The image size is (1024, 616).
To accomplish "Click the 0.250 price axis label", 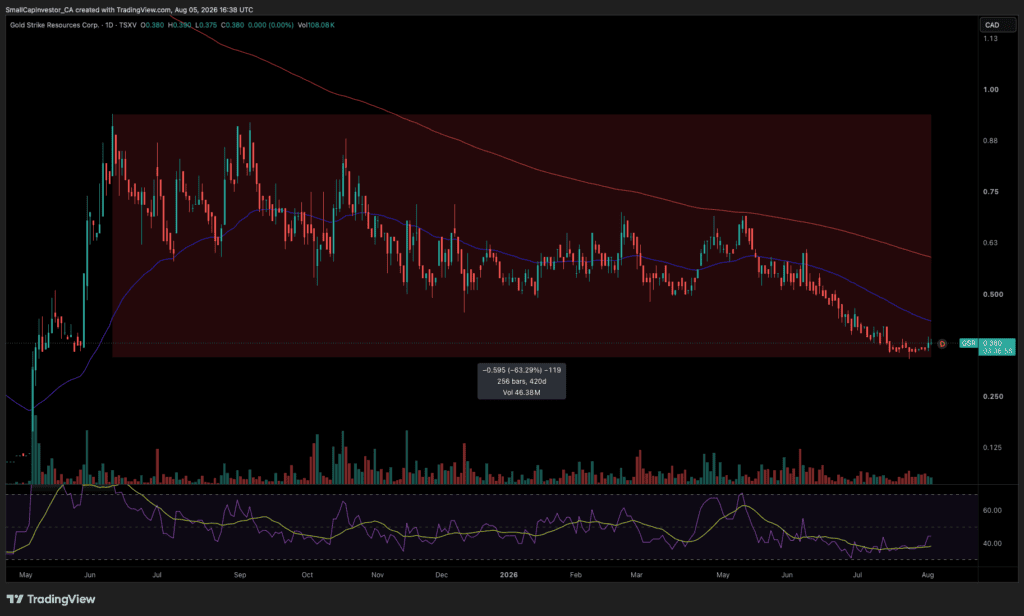I will click(x=993, y=397).
